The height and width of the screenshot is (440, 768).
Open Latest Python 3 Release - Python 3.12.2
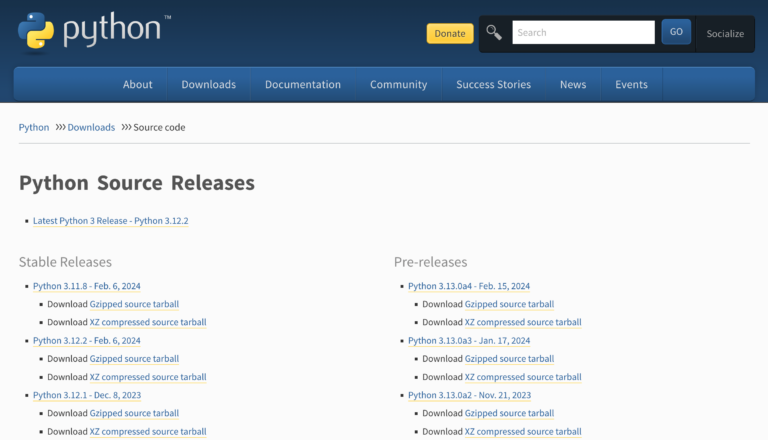pyautogui.click(x=111, y=221)
